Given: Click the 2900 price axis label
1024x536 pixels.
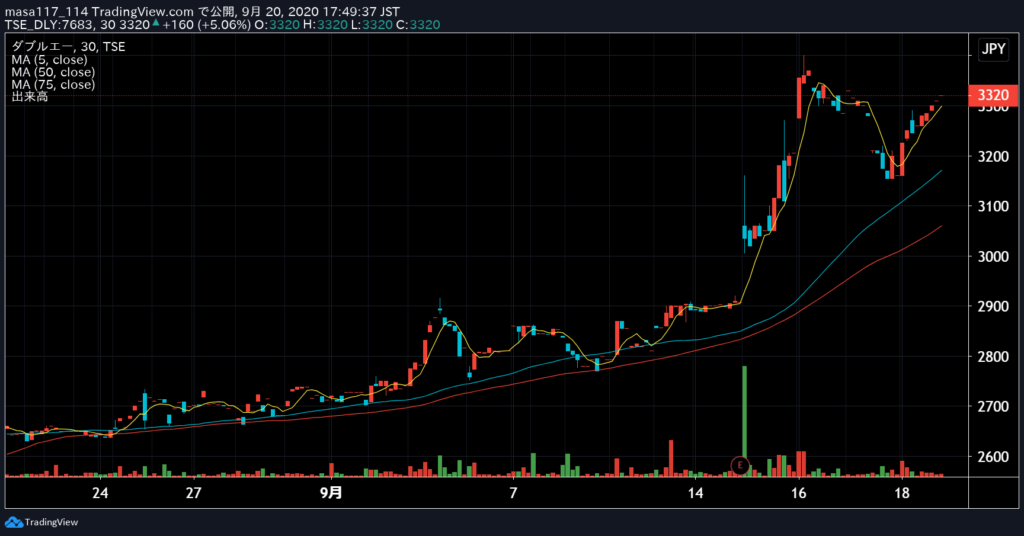Looking at the screenshot, I should [993, 306].
